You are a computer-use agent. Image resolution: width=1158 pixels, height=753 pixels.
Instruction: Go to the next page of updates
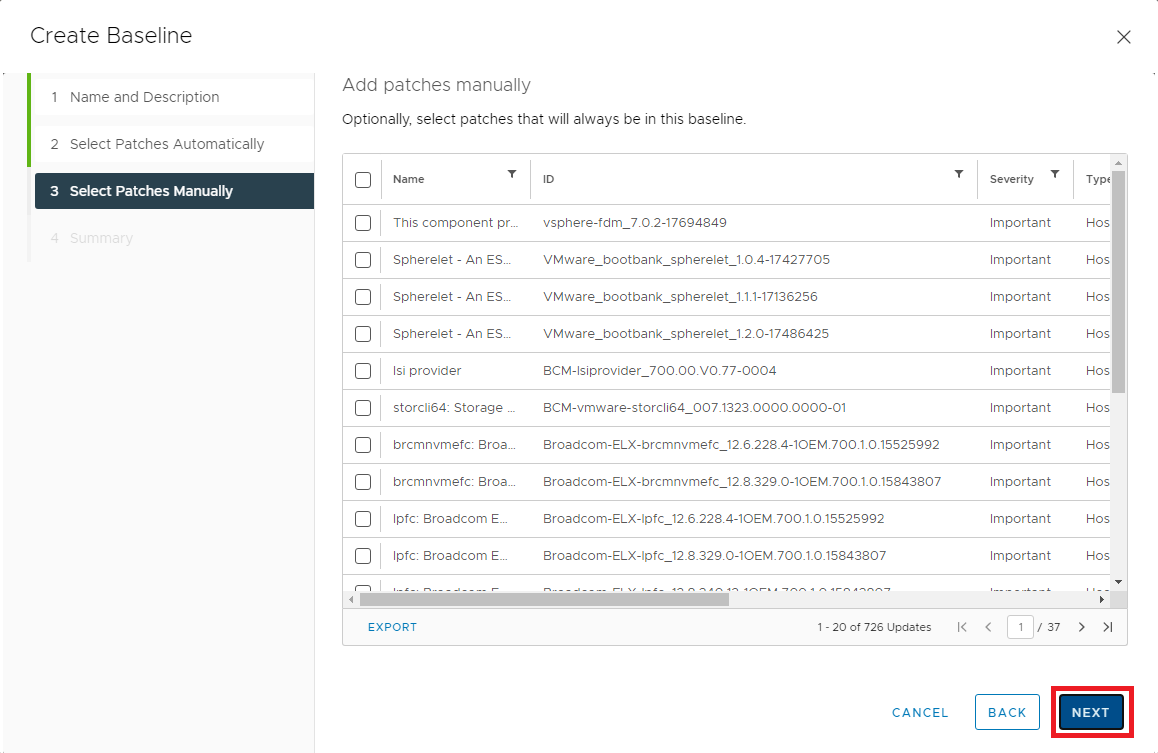coord(1081,627)
